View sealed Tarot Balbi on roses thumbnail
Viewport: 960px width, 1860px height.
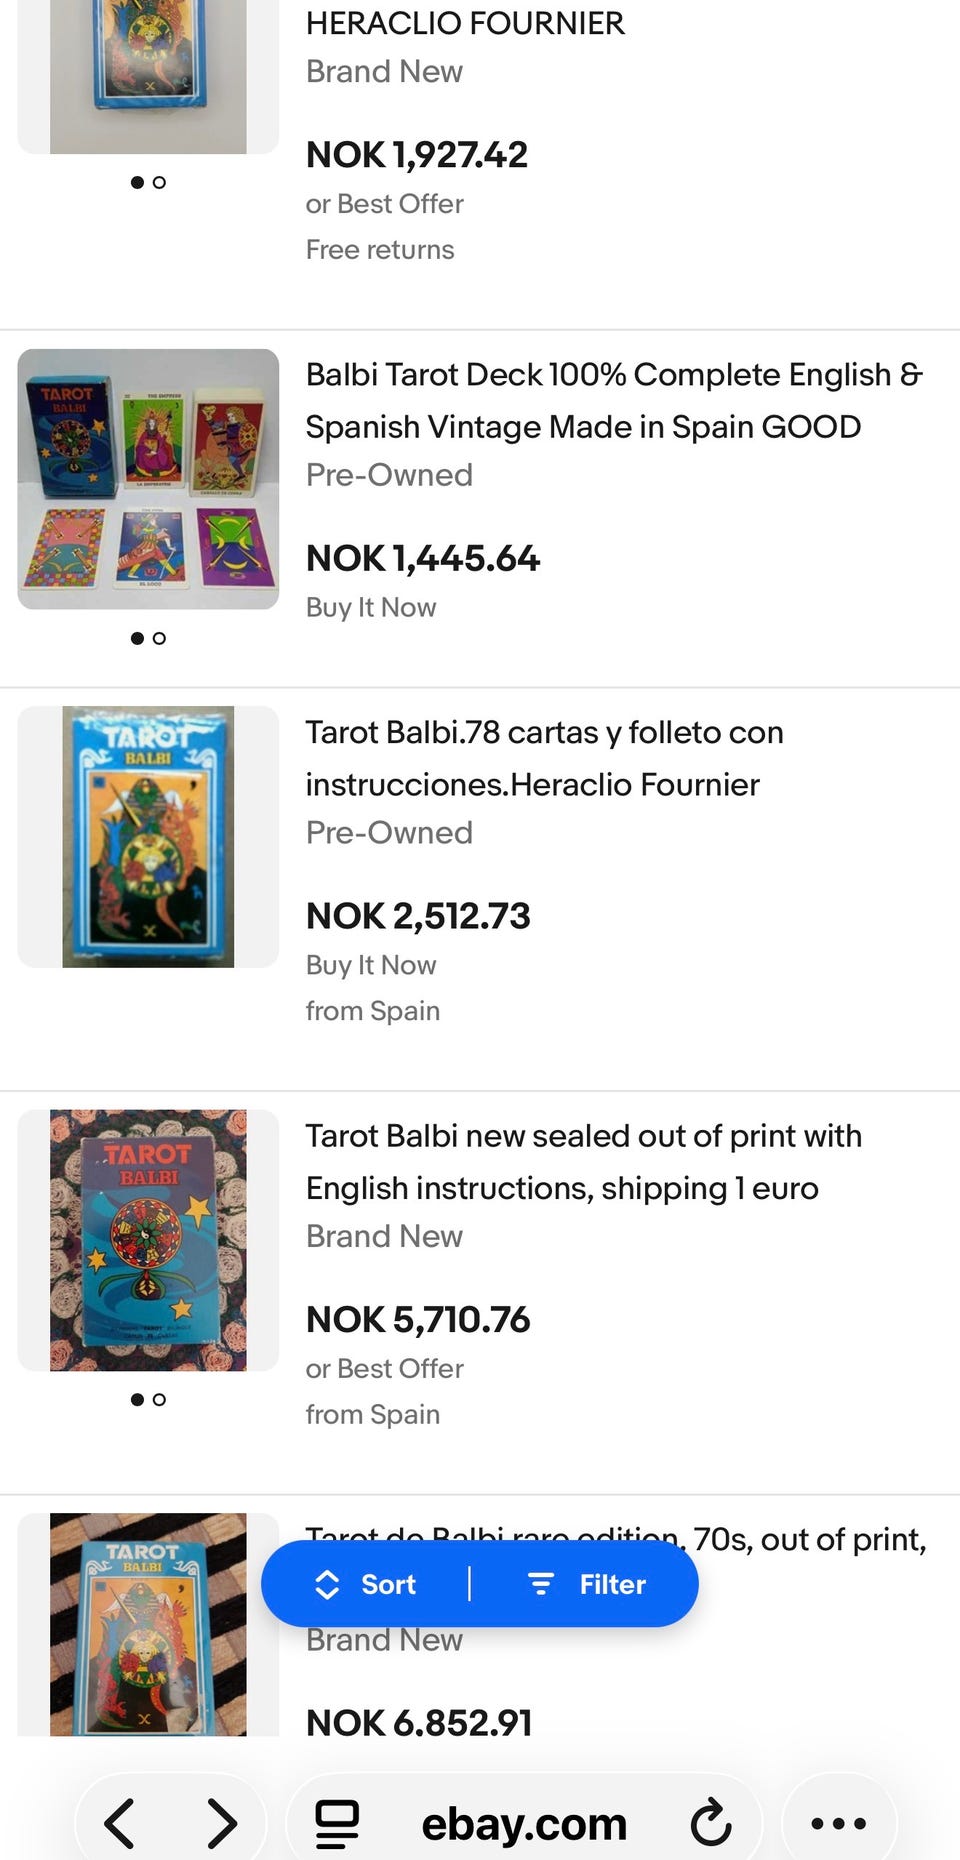point(148,1240)
